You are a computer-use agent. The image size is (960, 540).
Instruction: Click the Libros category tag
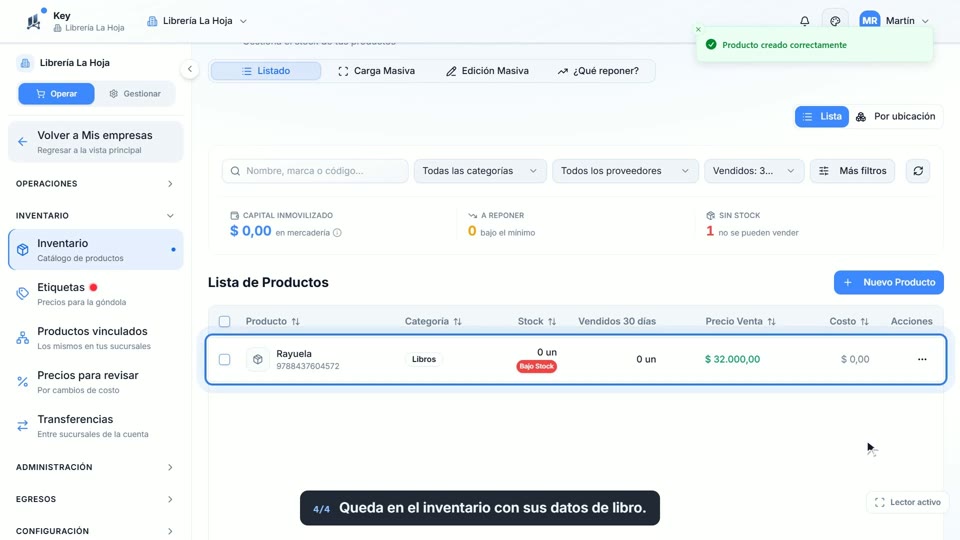click(x=424, y=359)
